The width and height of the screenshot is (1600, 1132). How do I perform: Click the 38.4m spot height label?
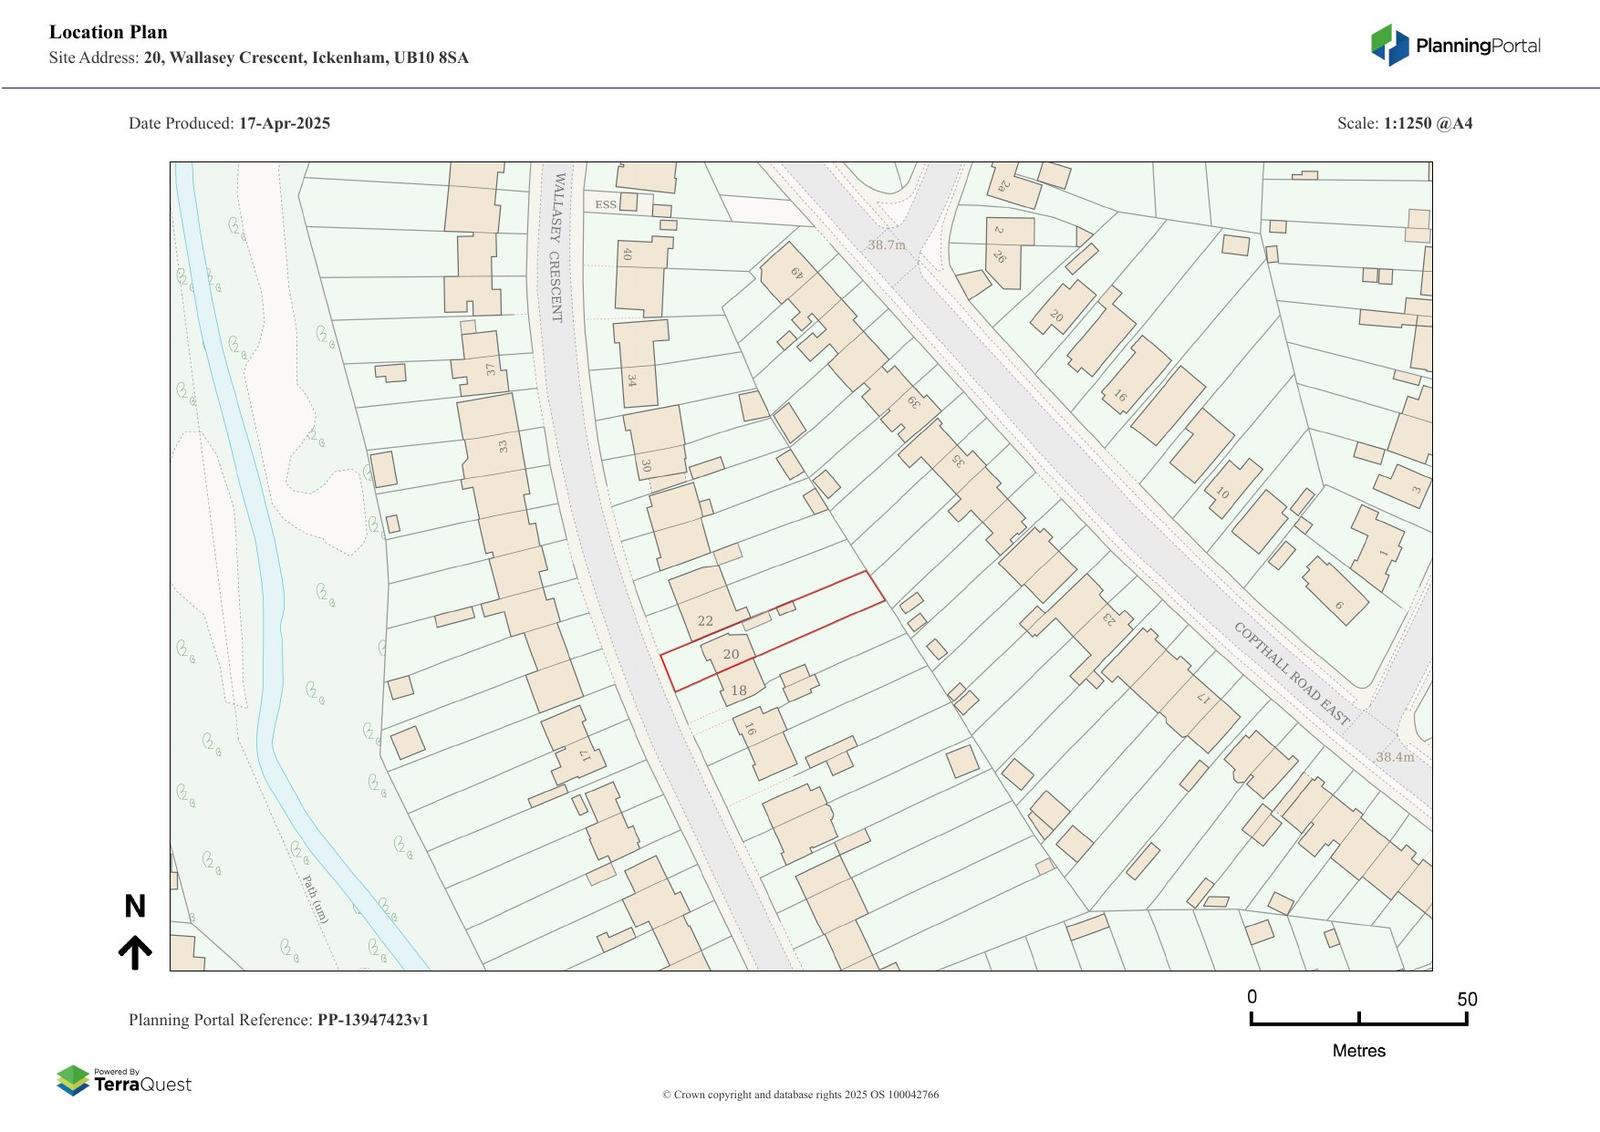[1394, 757]
